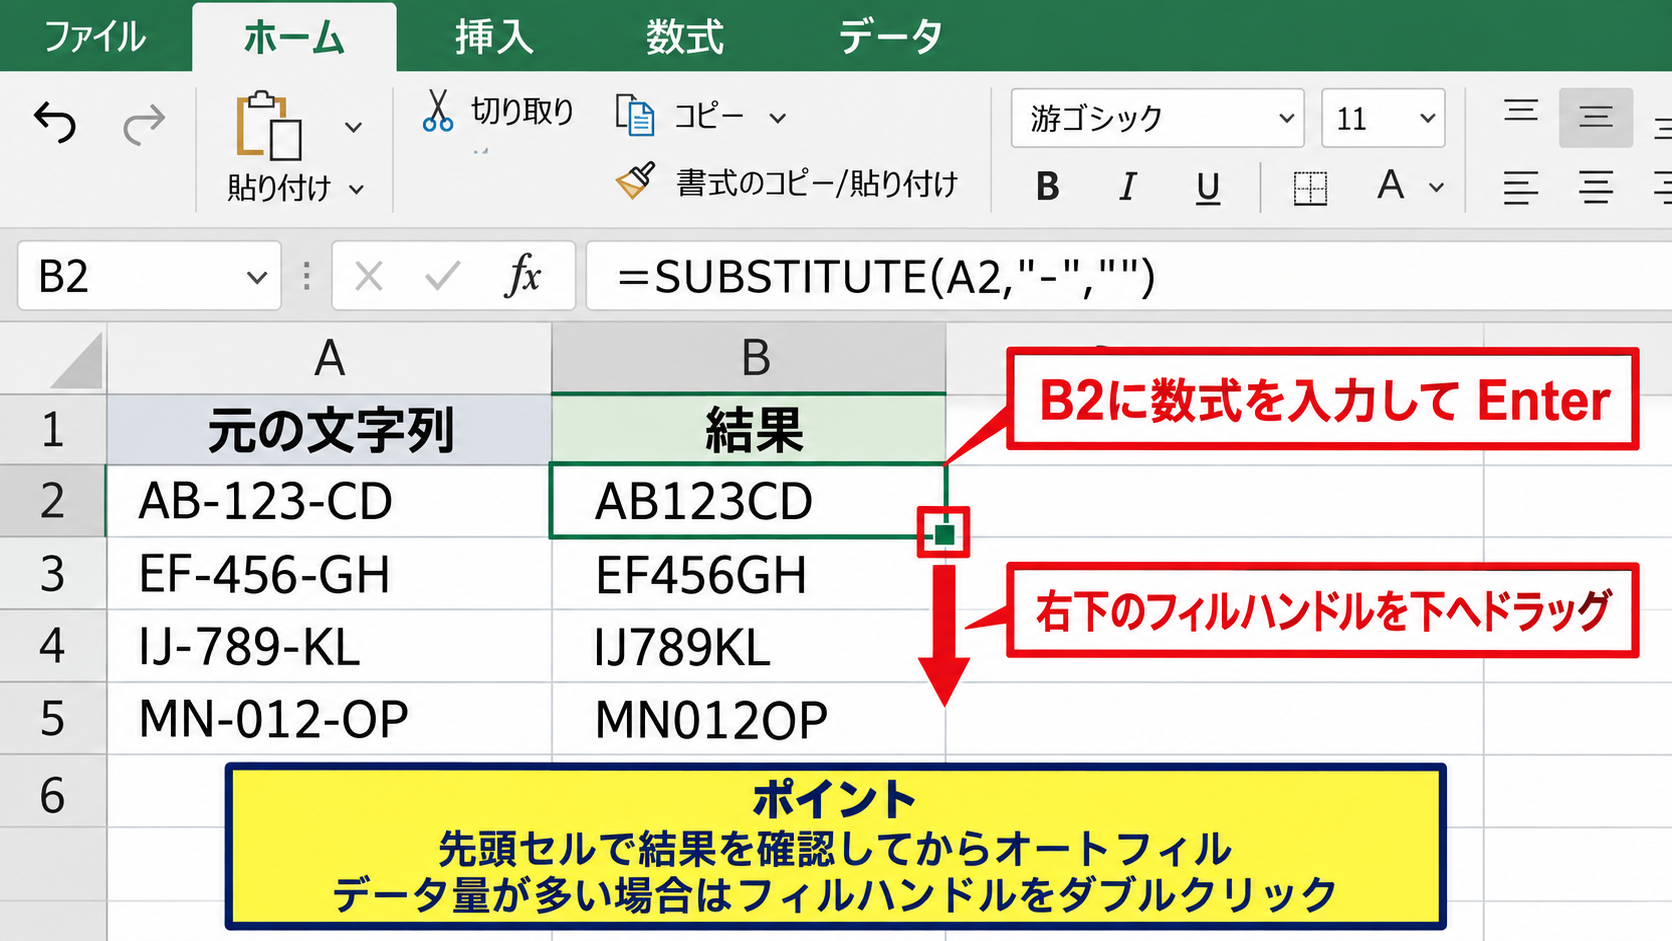
Task: Cancel formula entry with the X icon
Action: coord(369,276)
